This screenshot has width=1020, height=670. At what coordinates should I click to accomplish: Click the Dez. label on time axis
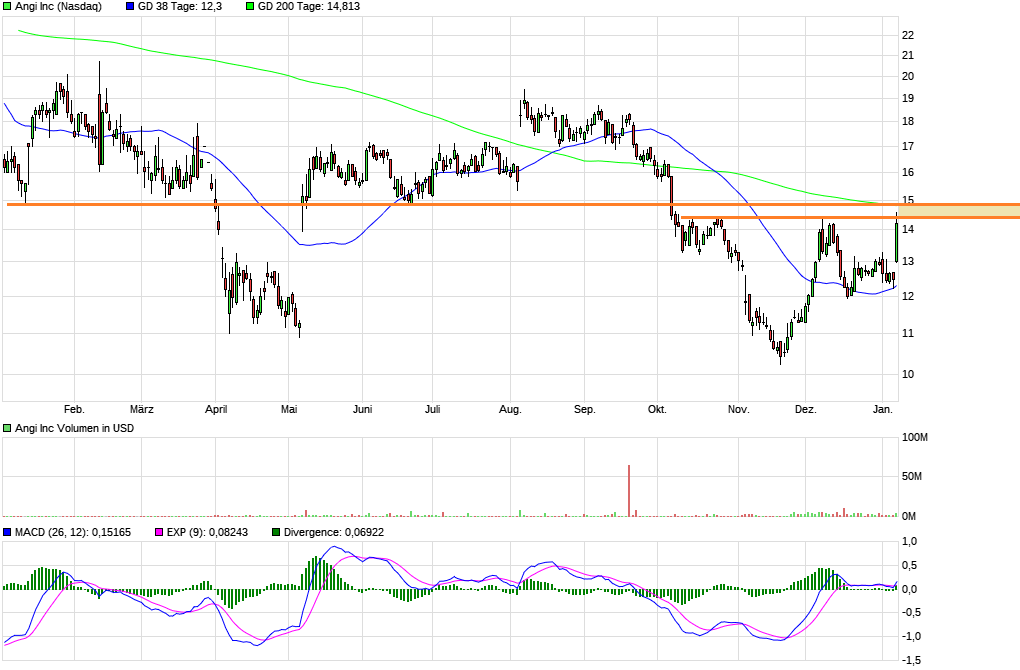(x=806, y=409)
